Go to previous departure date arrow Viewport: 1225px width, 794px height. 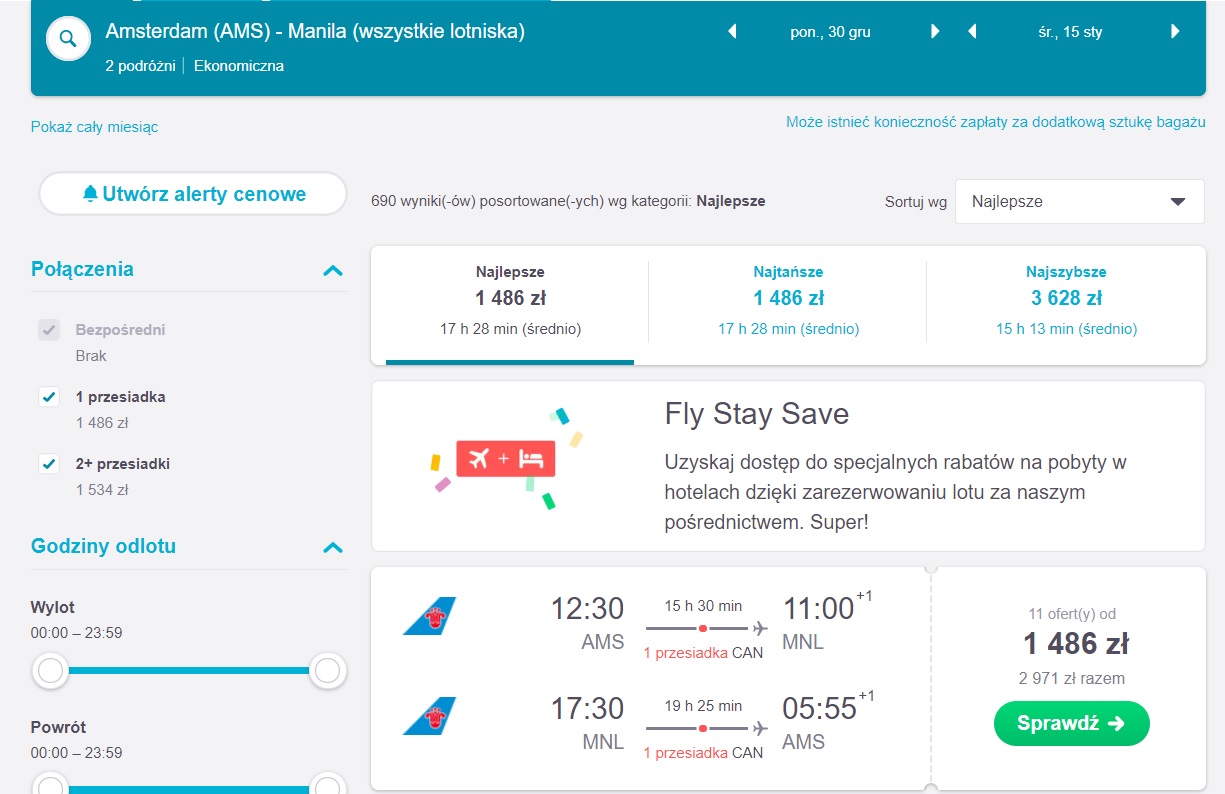[732, 32]
